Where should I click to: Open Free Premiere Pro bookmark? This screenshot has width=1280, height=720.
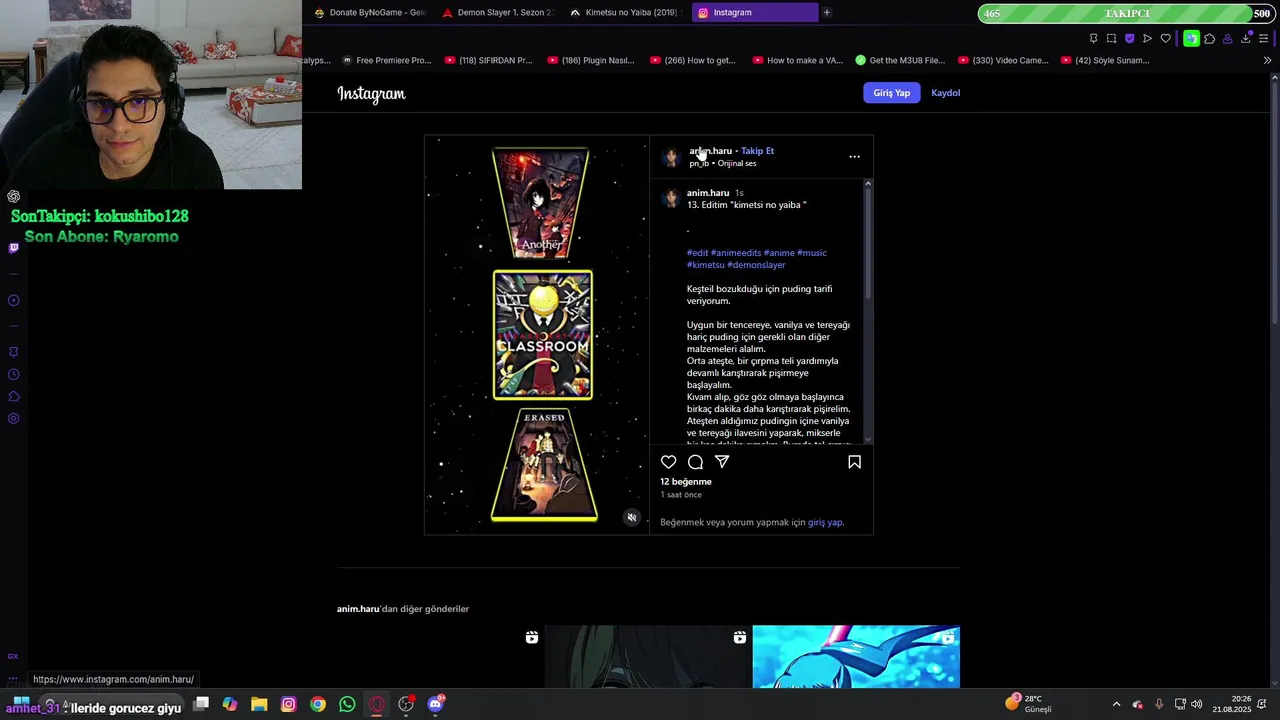coord(386,60)
